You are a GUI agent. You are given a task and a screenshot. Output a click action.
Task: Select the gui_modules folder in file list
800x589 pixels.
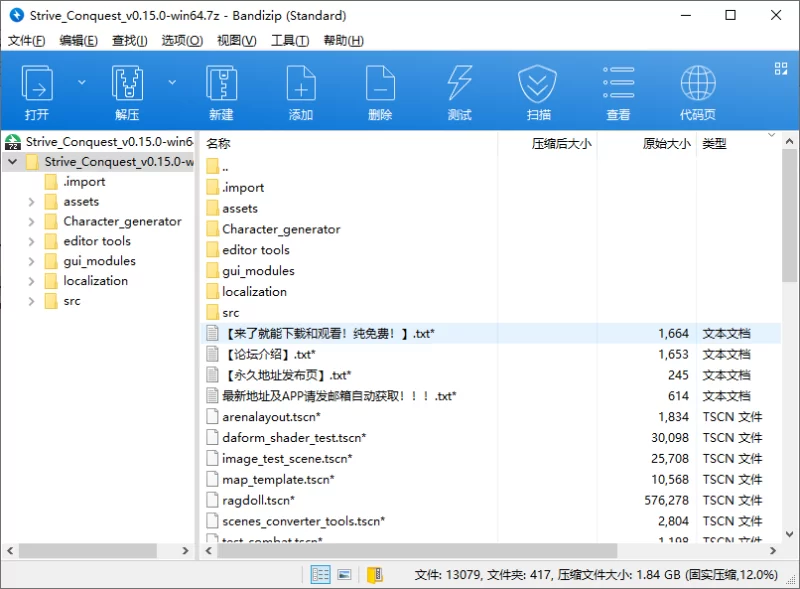(251, 271)
